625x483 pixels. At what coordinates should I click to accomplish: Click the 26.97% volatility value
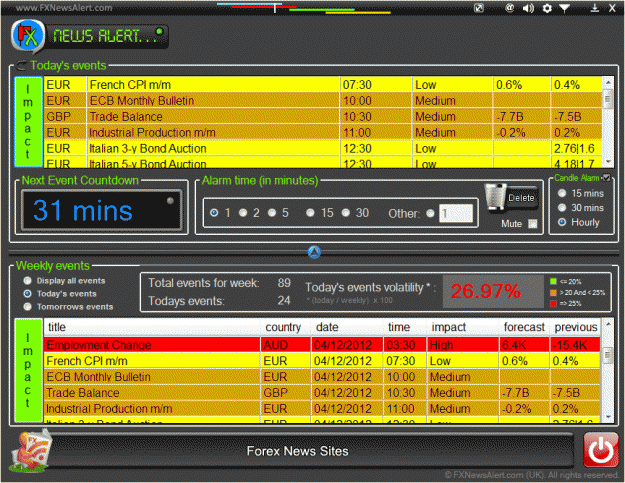click(486, 291)
